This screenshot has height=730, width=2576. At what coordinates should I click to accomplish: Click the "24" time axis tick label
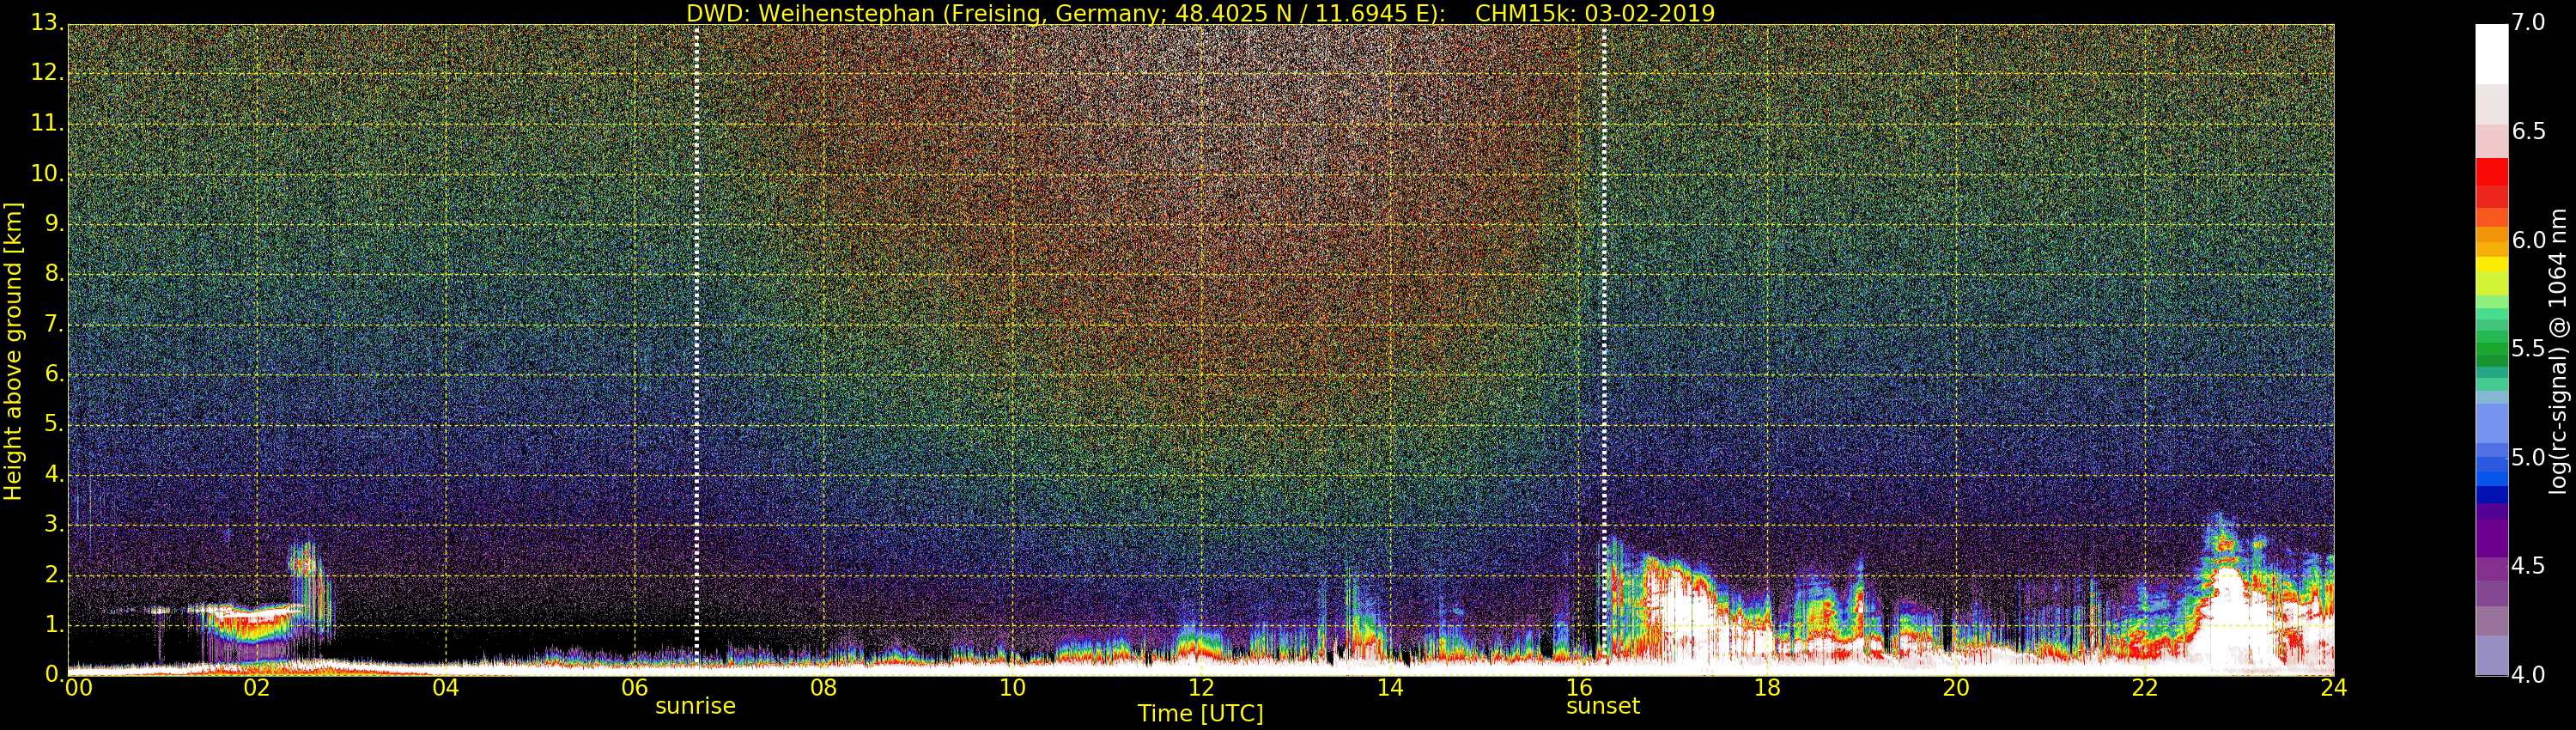(2334, 687)
